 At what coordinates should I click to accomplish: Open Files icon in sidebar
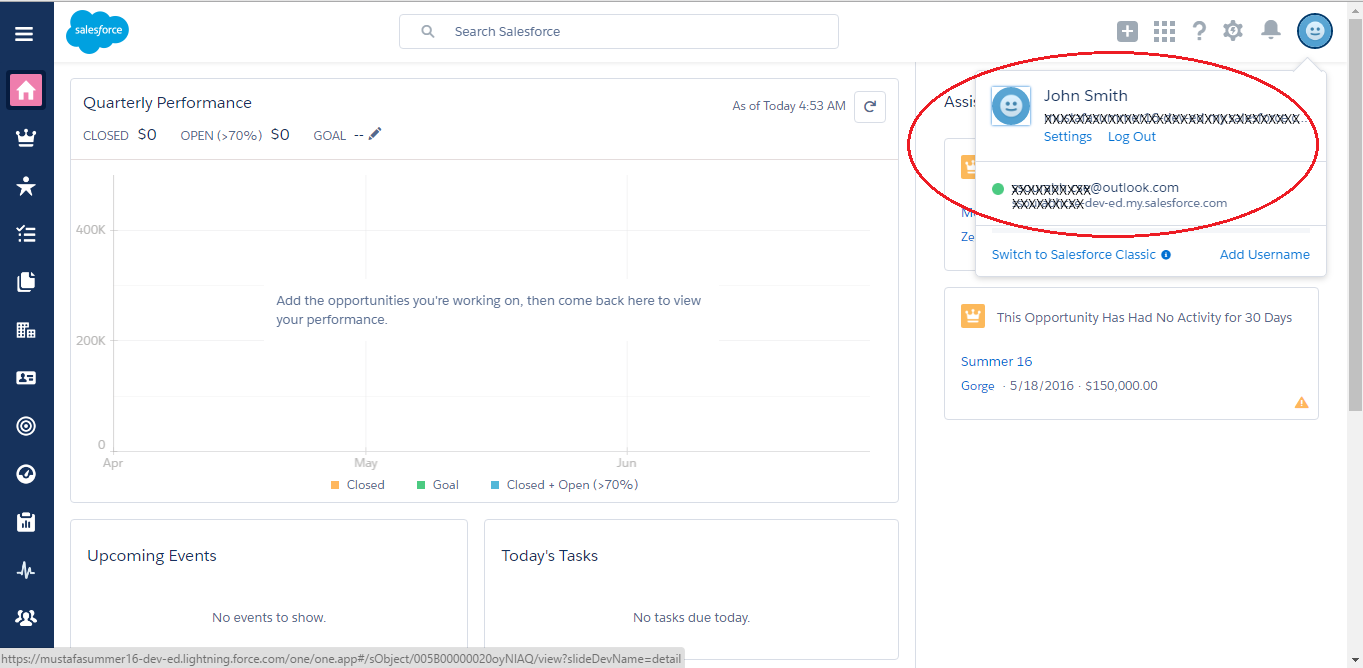[26, 282]
